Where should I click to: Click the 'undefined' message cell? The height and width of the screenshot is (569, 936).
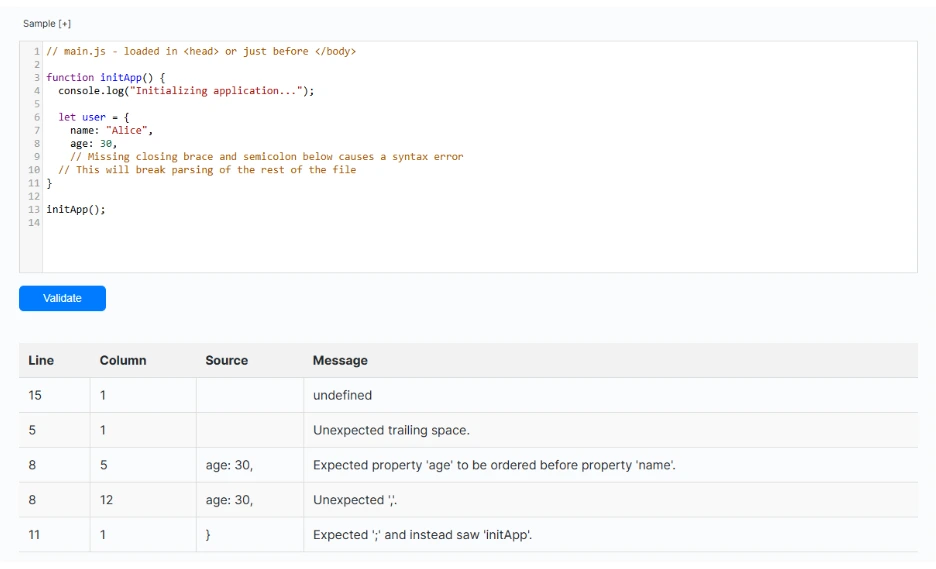coord(343,395)
